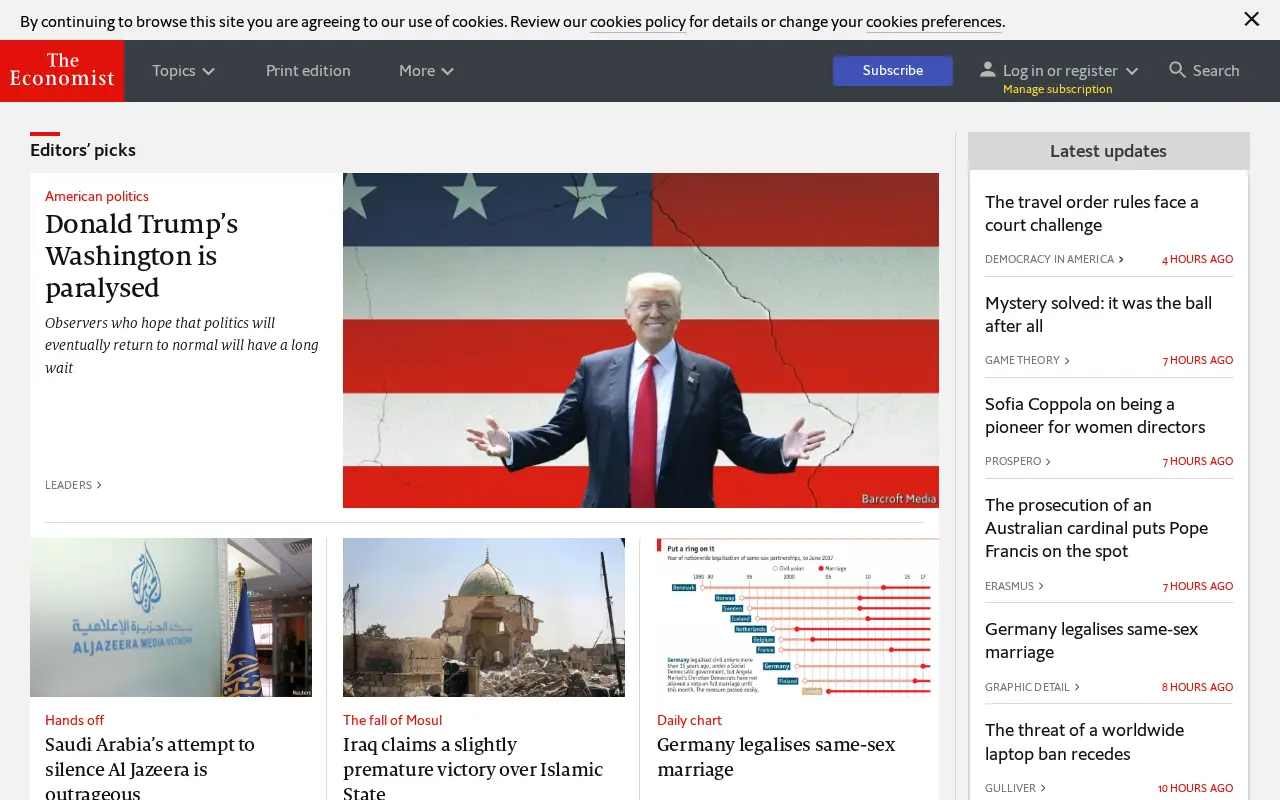
Task: Click the Subscribe button
Action: (x=893, y=70)
